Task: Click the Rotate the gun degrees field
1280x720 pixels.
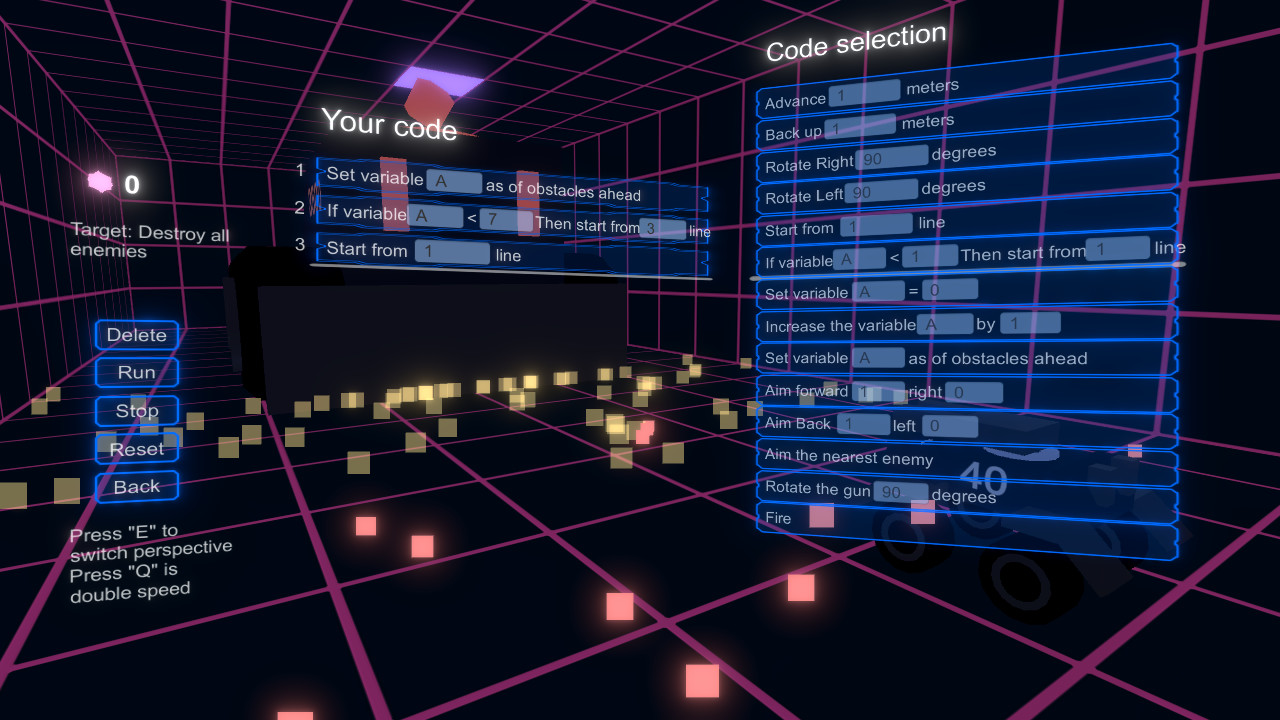Action: [902, 491]
